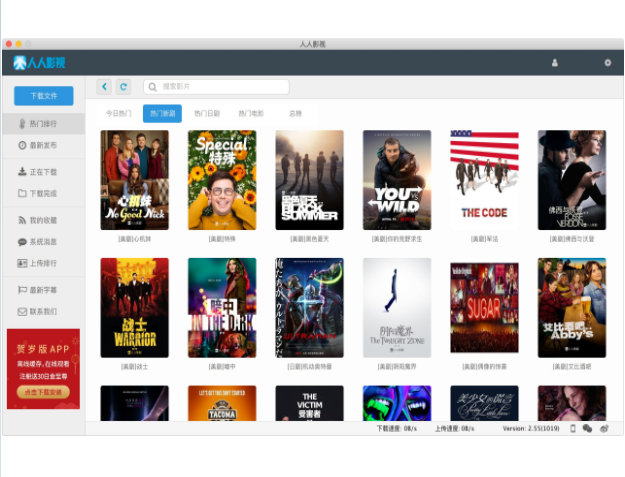Click the [美剧]暗中 caption

point(222,367)
